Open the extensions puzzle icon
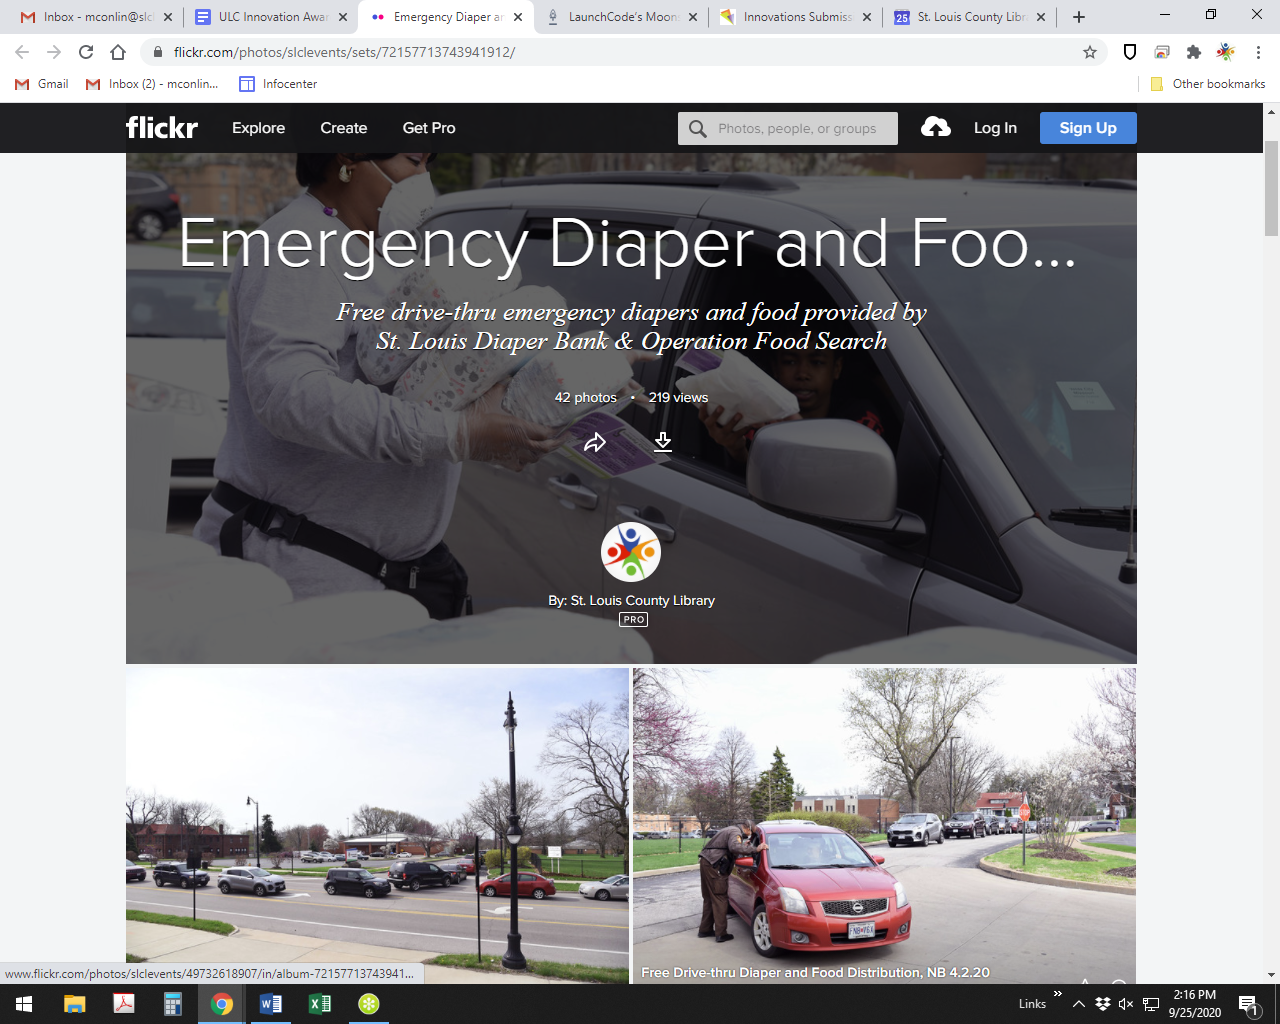Screen dimensions: 1280x1024 (x=1194, y=52)
